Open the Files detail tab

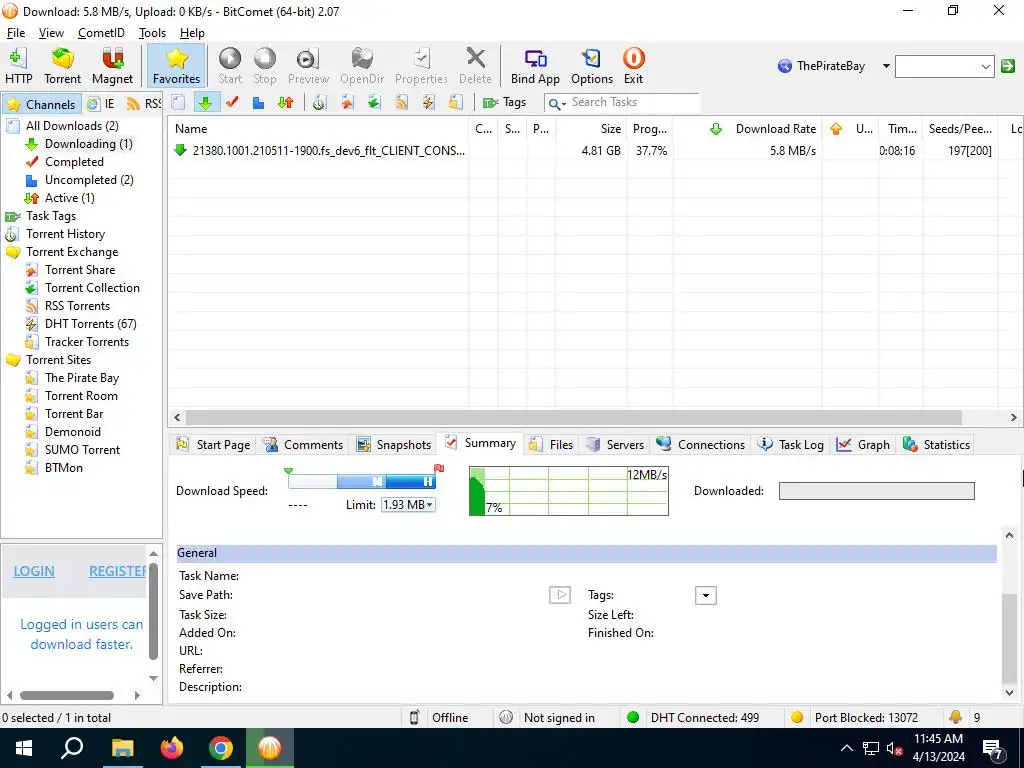(x=552, y=445)
